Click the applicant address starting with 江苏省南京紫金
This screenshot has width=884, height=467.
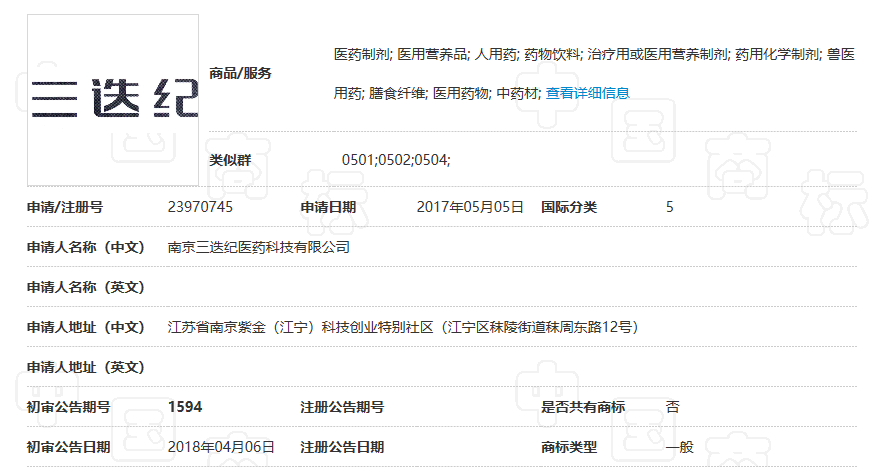(403, 327)
